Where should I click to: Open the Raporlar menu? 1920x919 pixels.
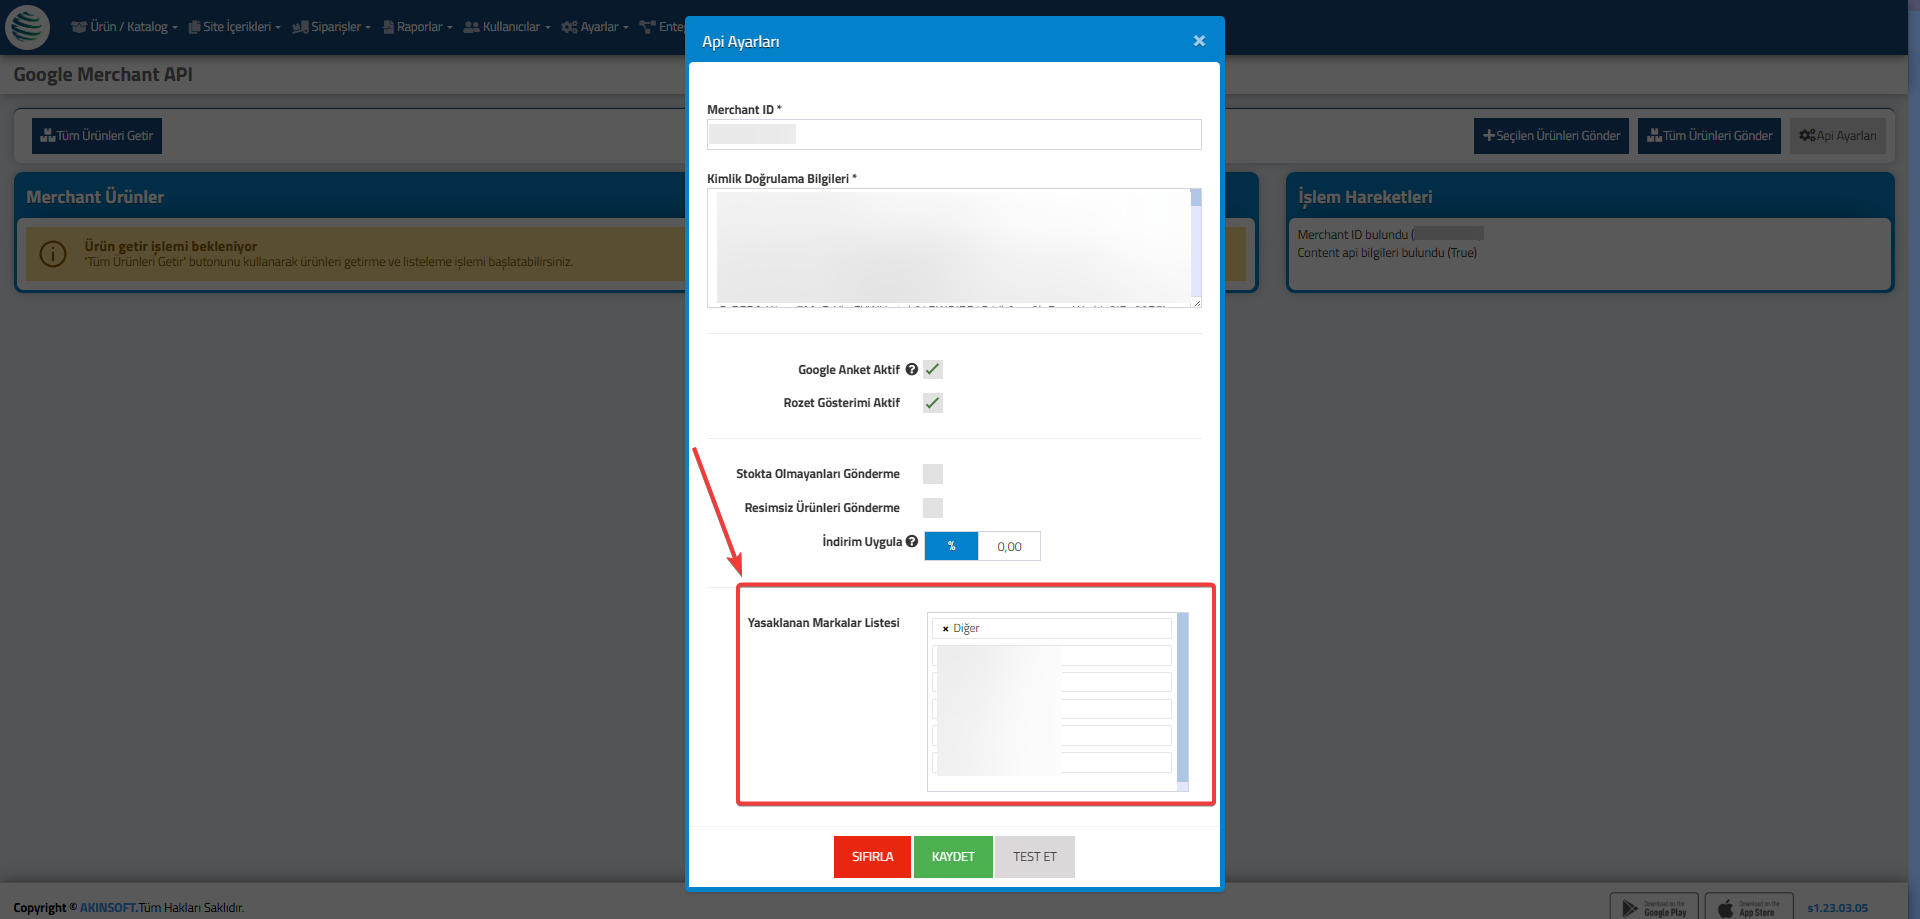418,27
